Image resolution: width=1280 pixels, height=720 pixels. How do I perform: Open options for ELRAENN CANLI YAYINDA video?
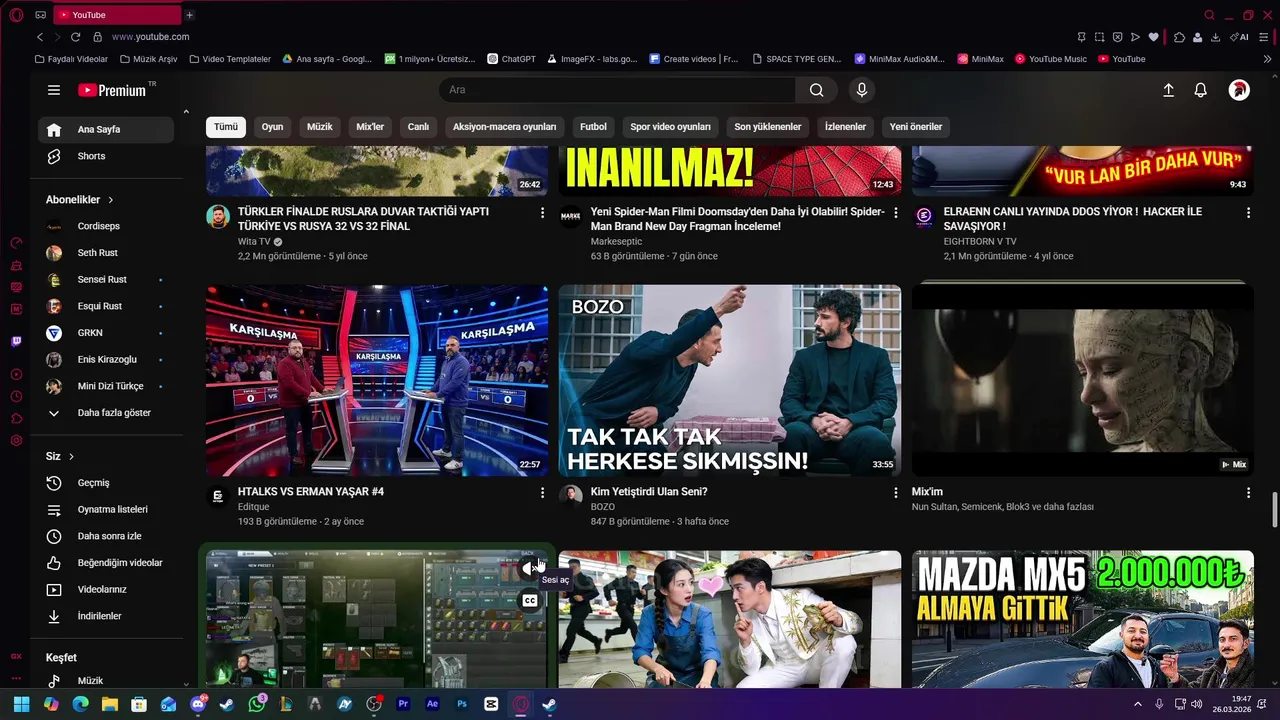click(x=1248, y=213)
